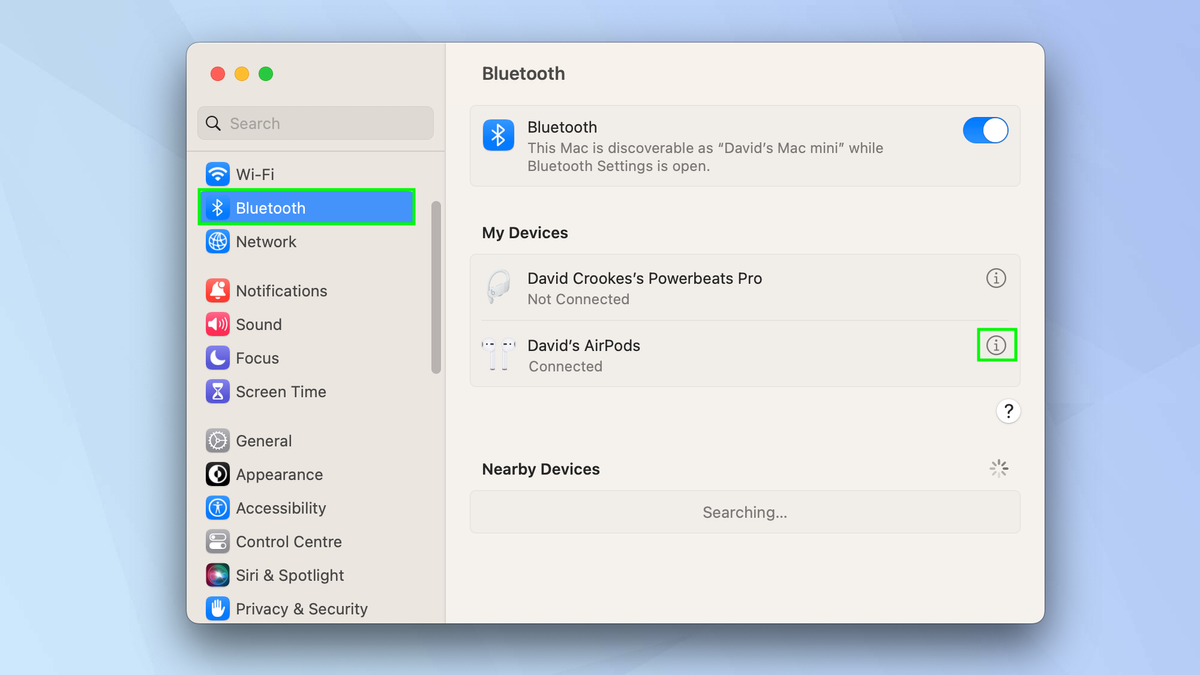Click the Control Centre icon
This screenshot has height=675, width=1200.
218,542
